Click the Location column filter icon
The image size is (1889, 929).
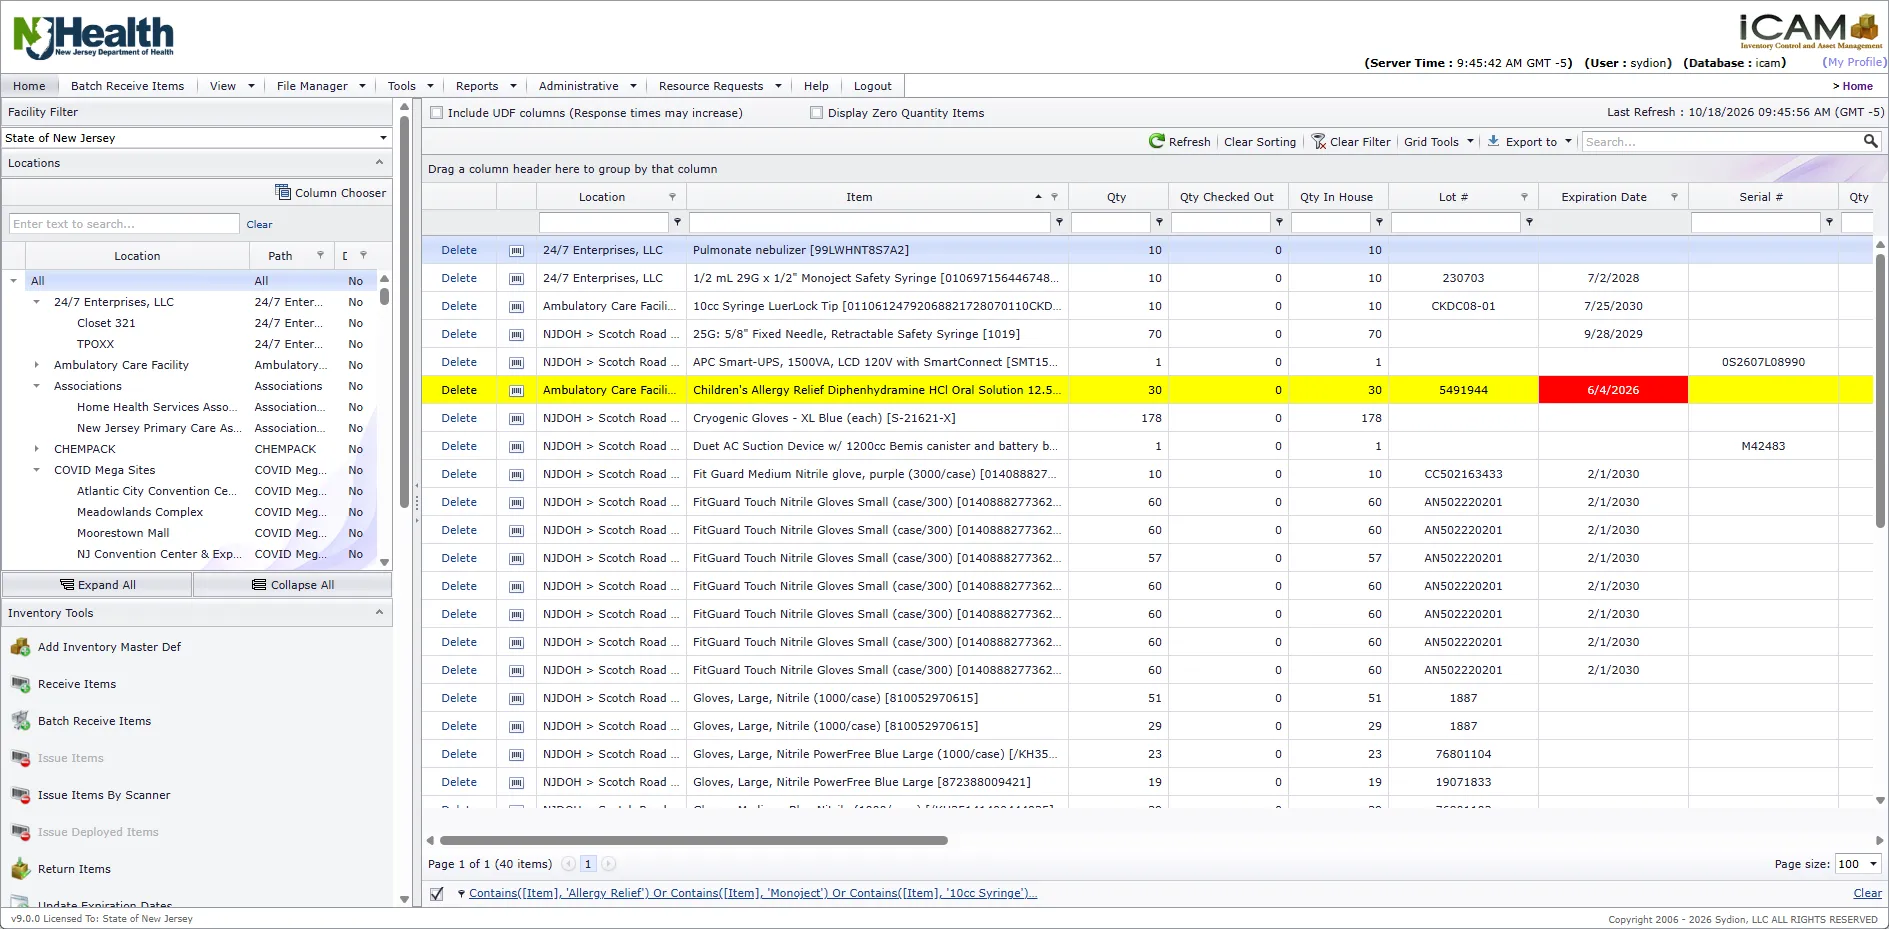click(672, 197)
